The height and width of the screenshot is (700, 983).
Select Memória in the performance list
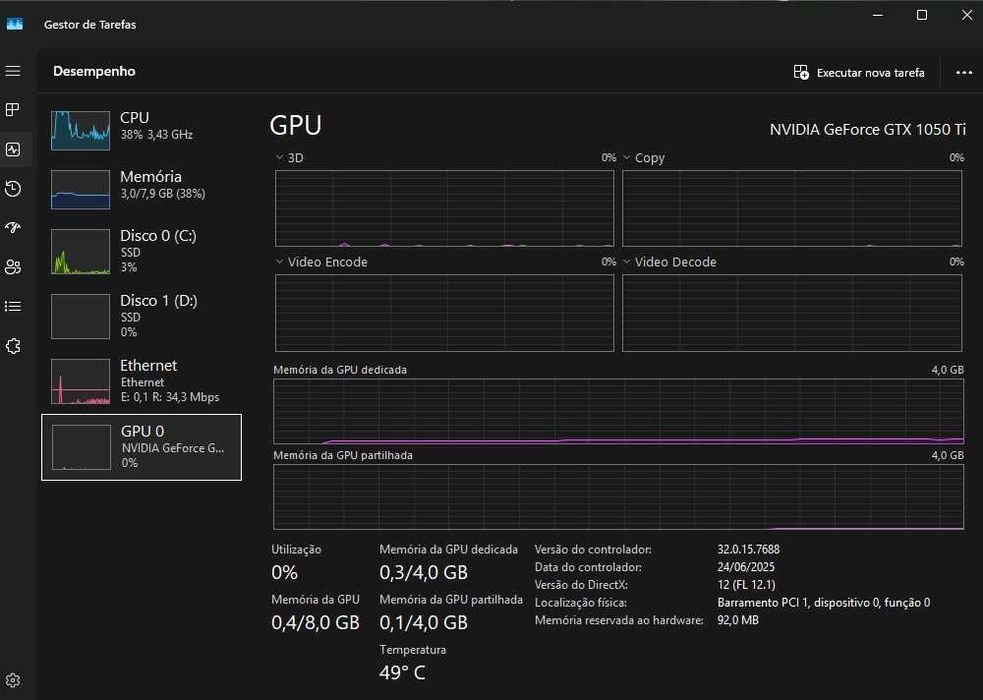coord(141,185)
